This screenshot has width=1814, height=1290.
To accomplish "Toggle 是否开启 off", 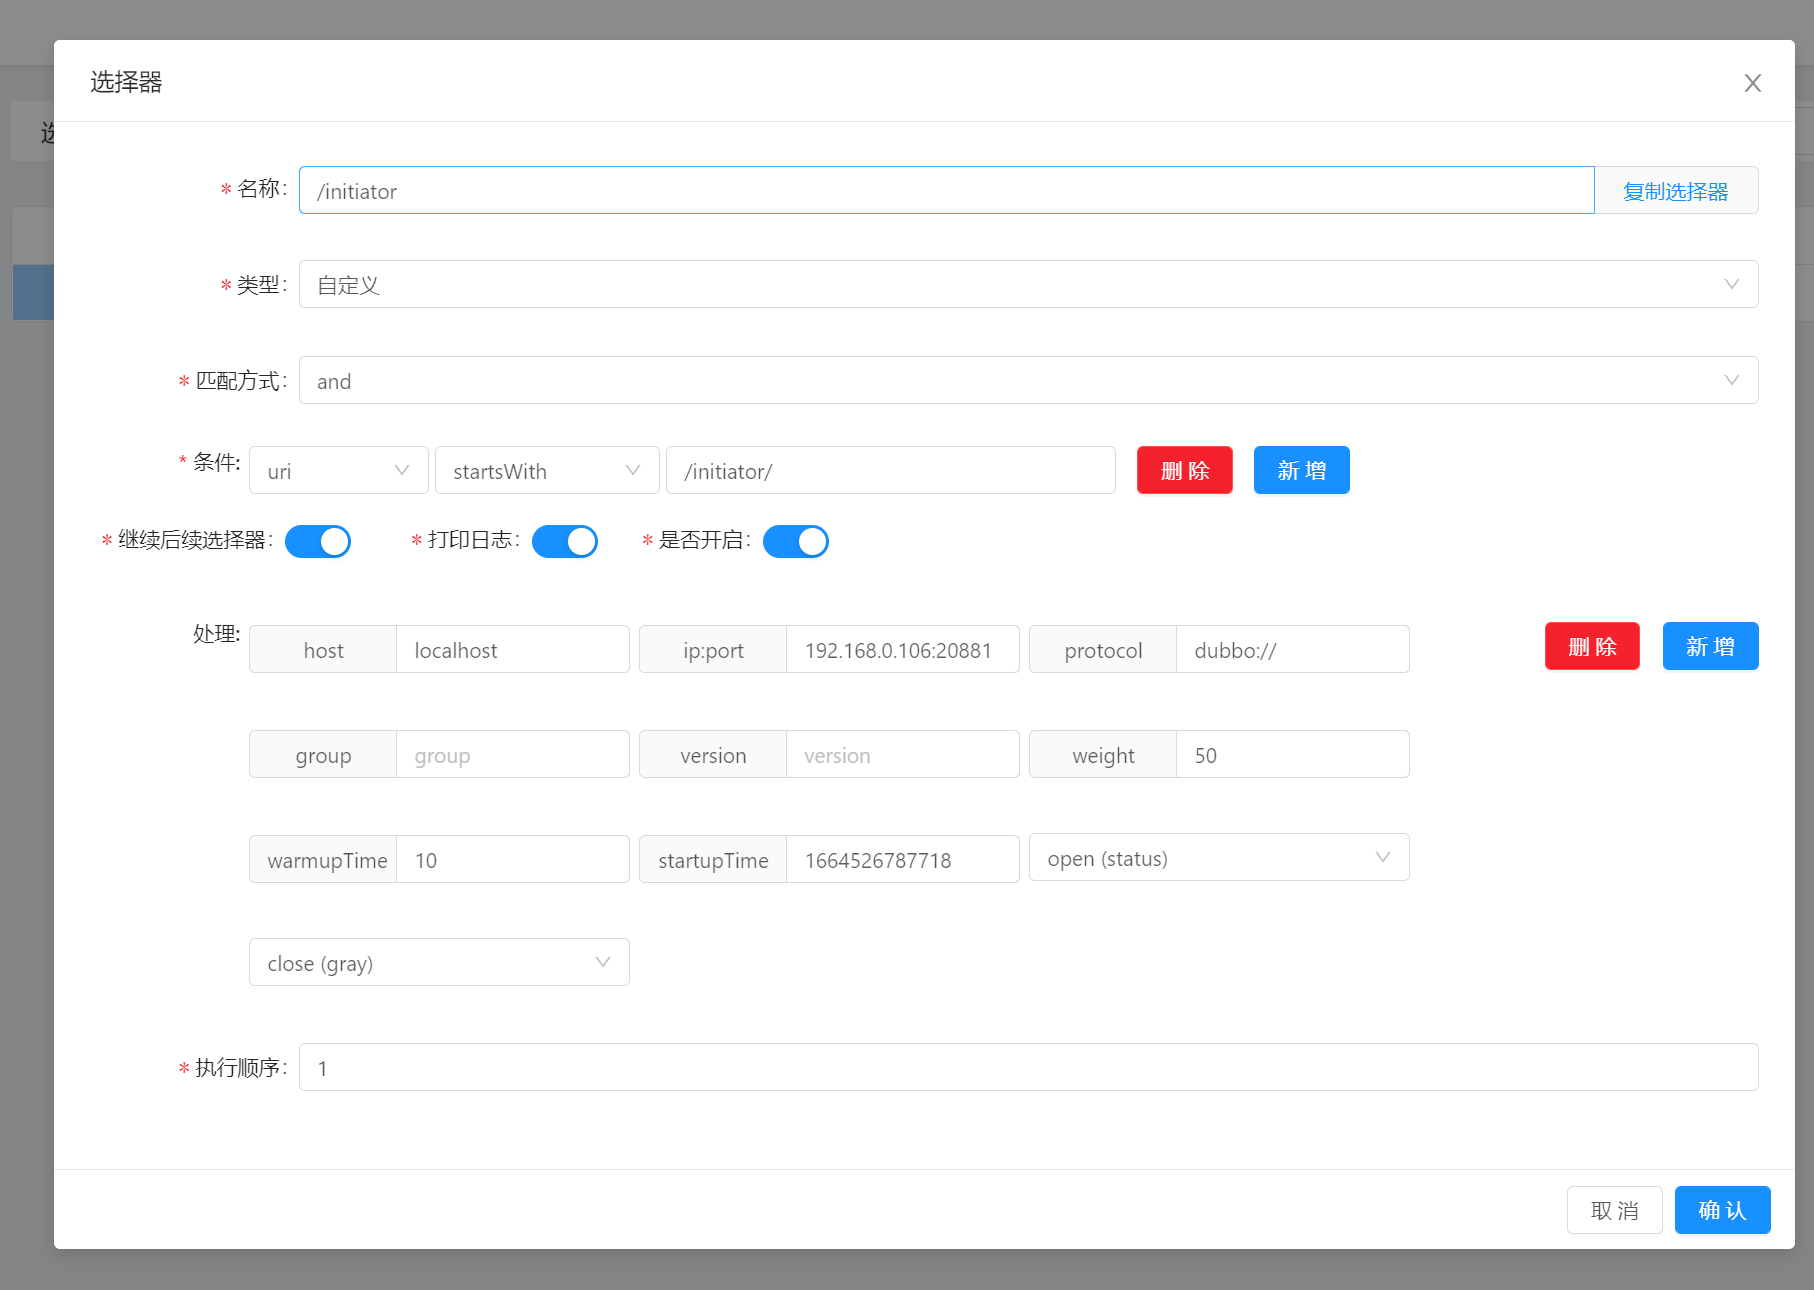I will 796,541.
